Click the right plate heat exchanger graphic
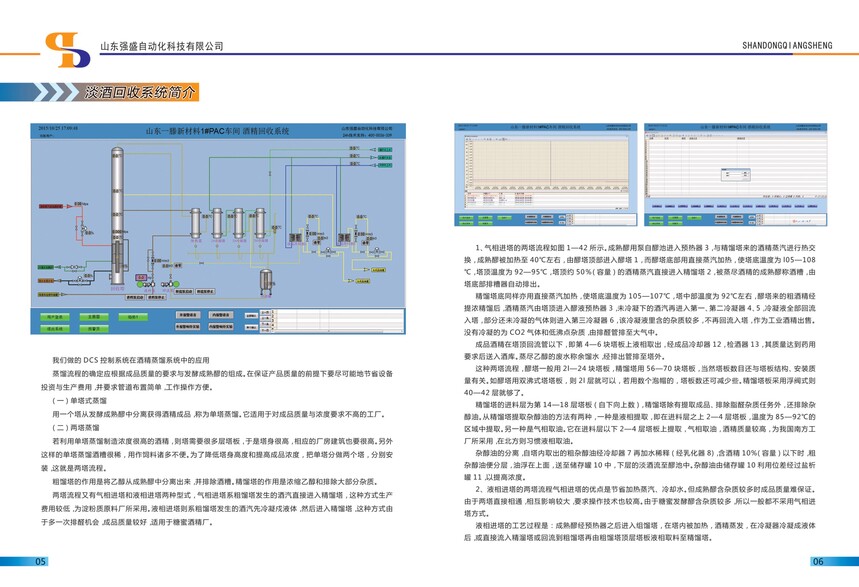The height and width of the screenshot is (587, 859). (x=344, y=238)
